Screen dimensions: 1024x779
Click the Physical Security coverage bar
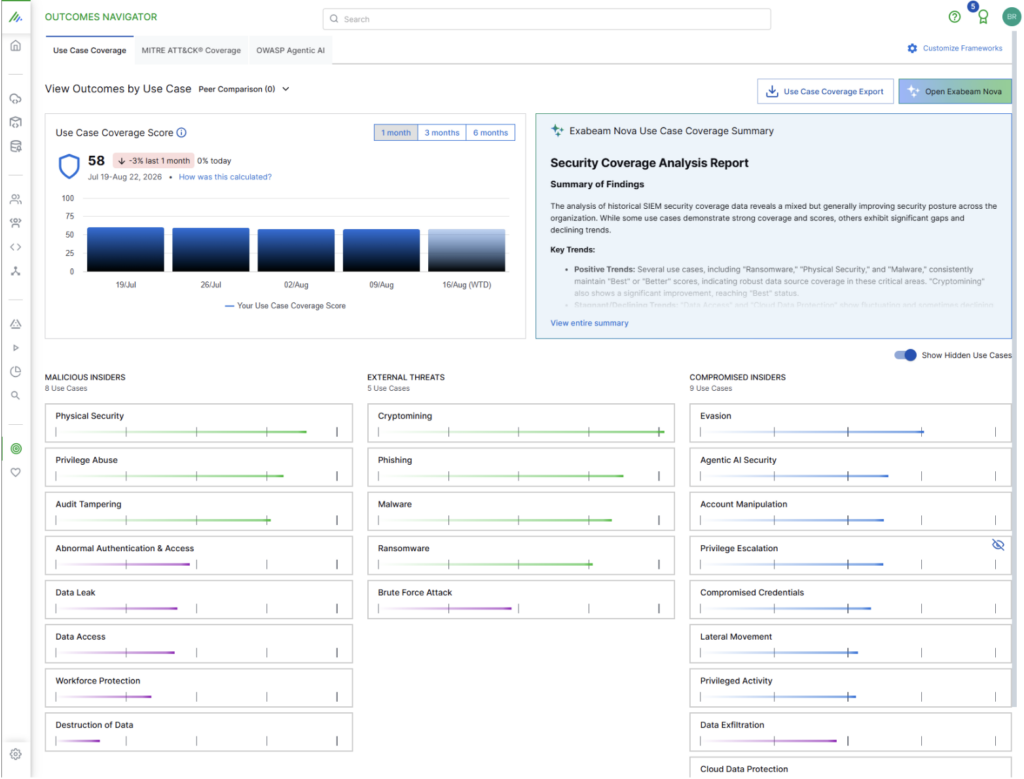pos(197,432)
